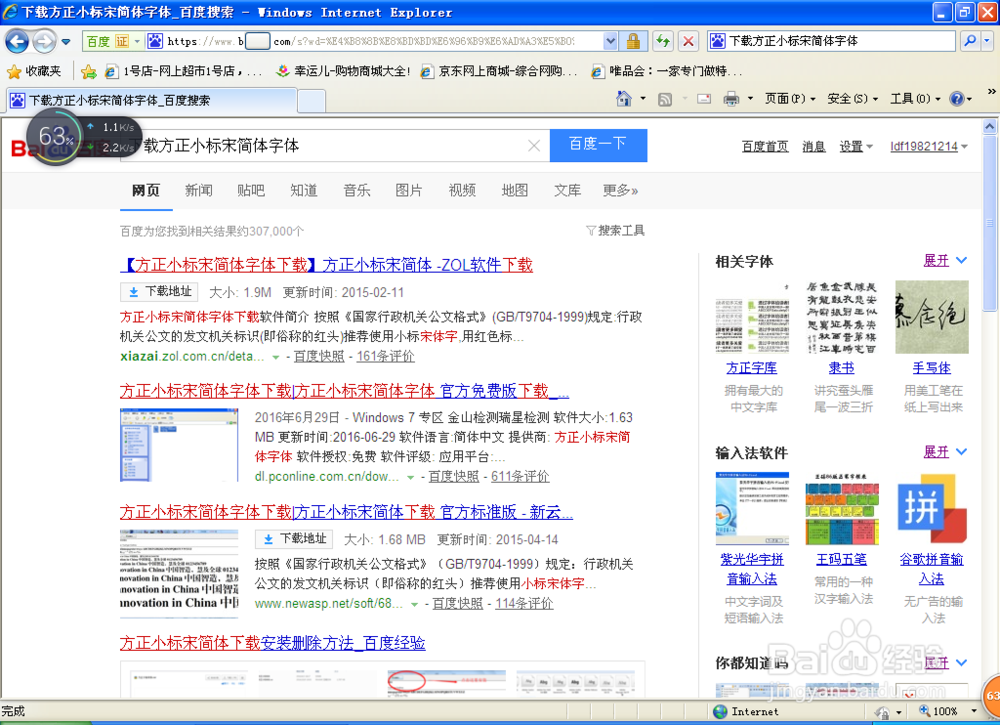This screenshot has height=725, width=1000.
Task: Expand the 相关字体 section with 展开
Action: (x=945, y=261)
